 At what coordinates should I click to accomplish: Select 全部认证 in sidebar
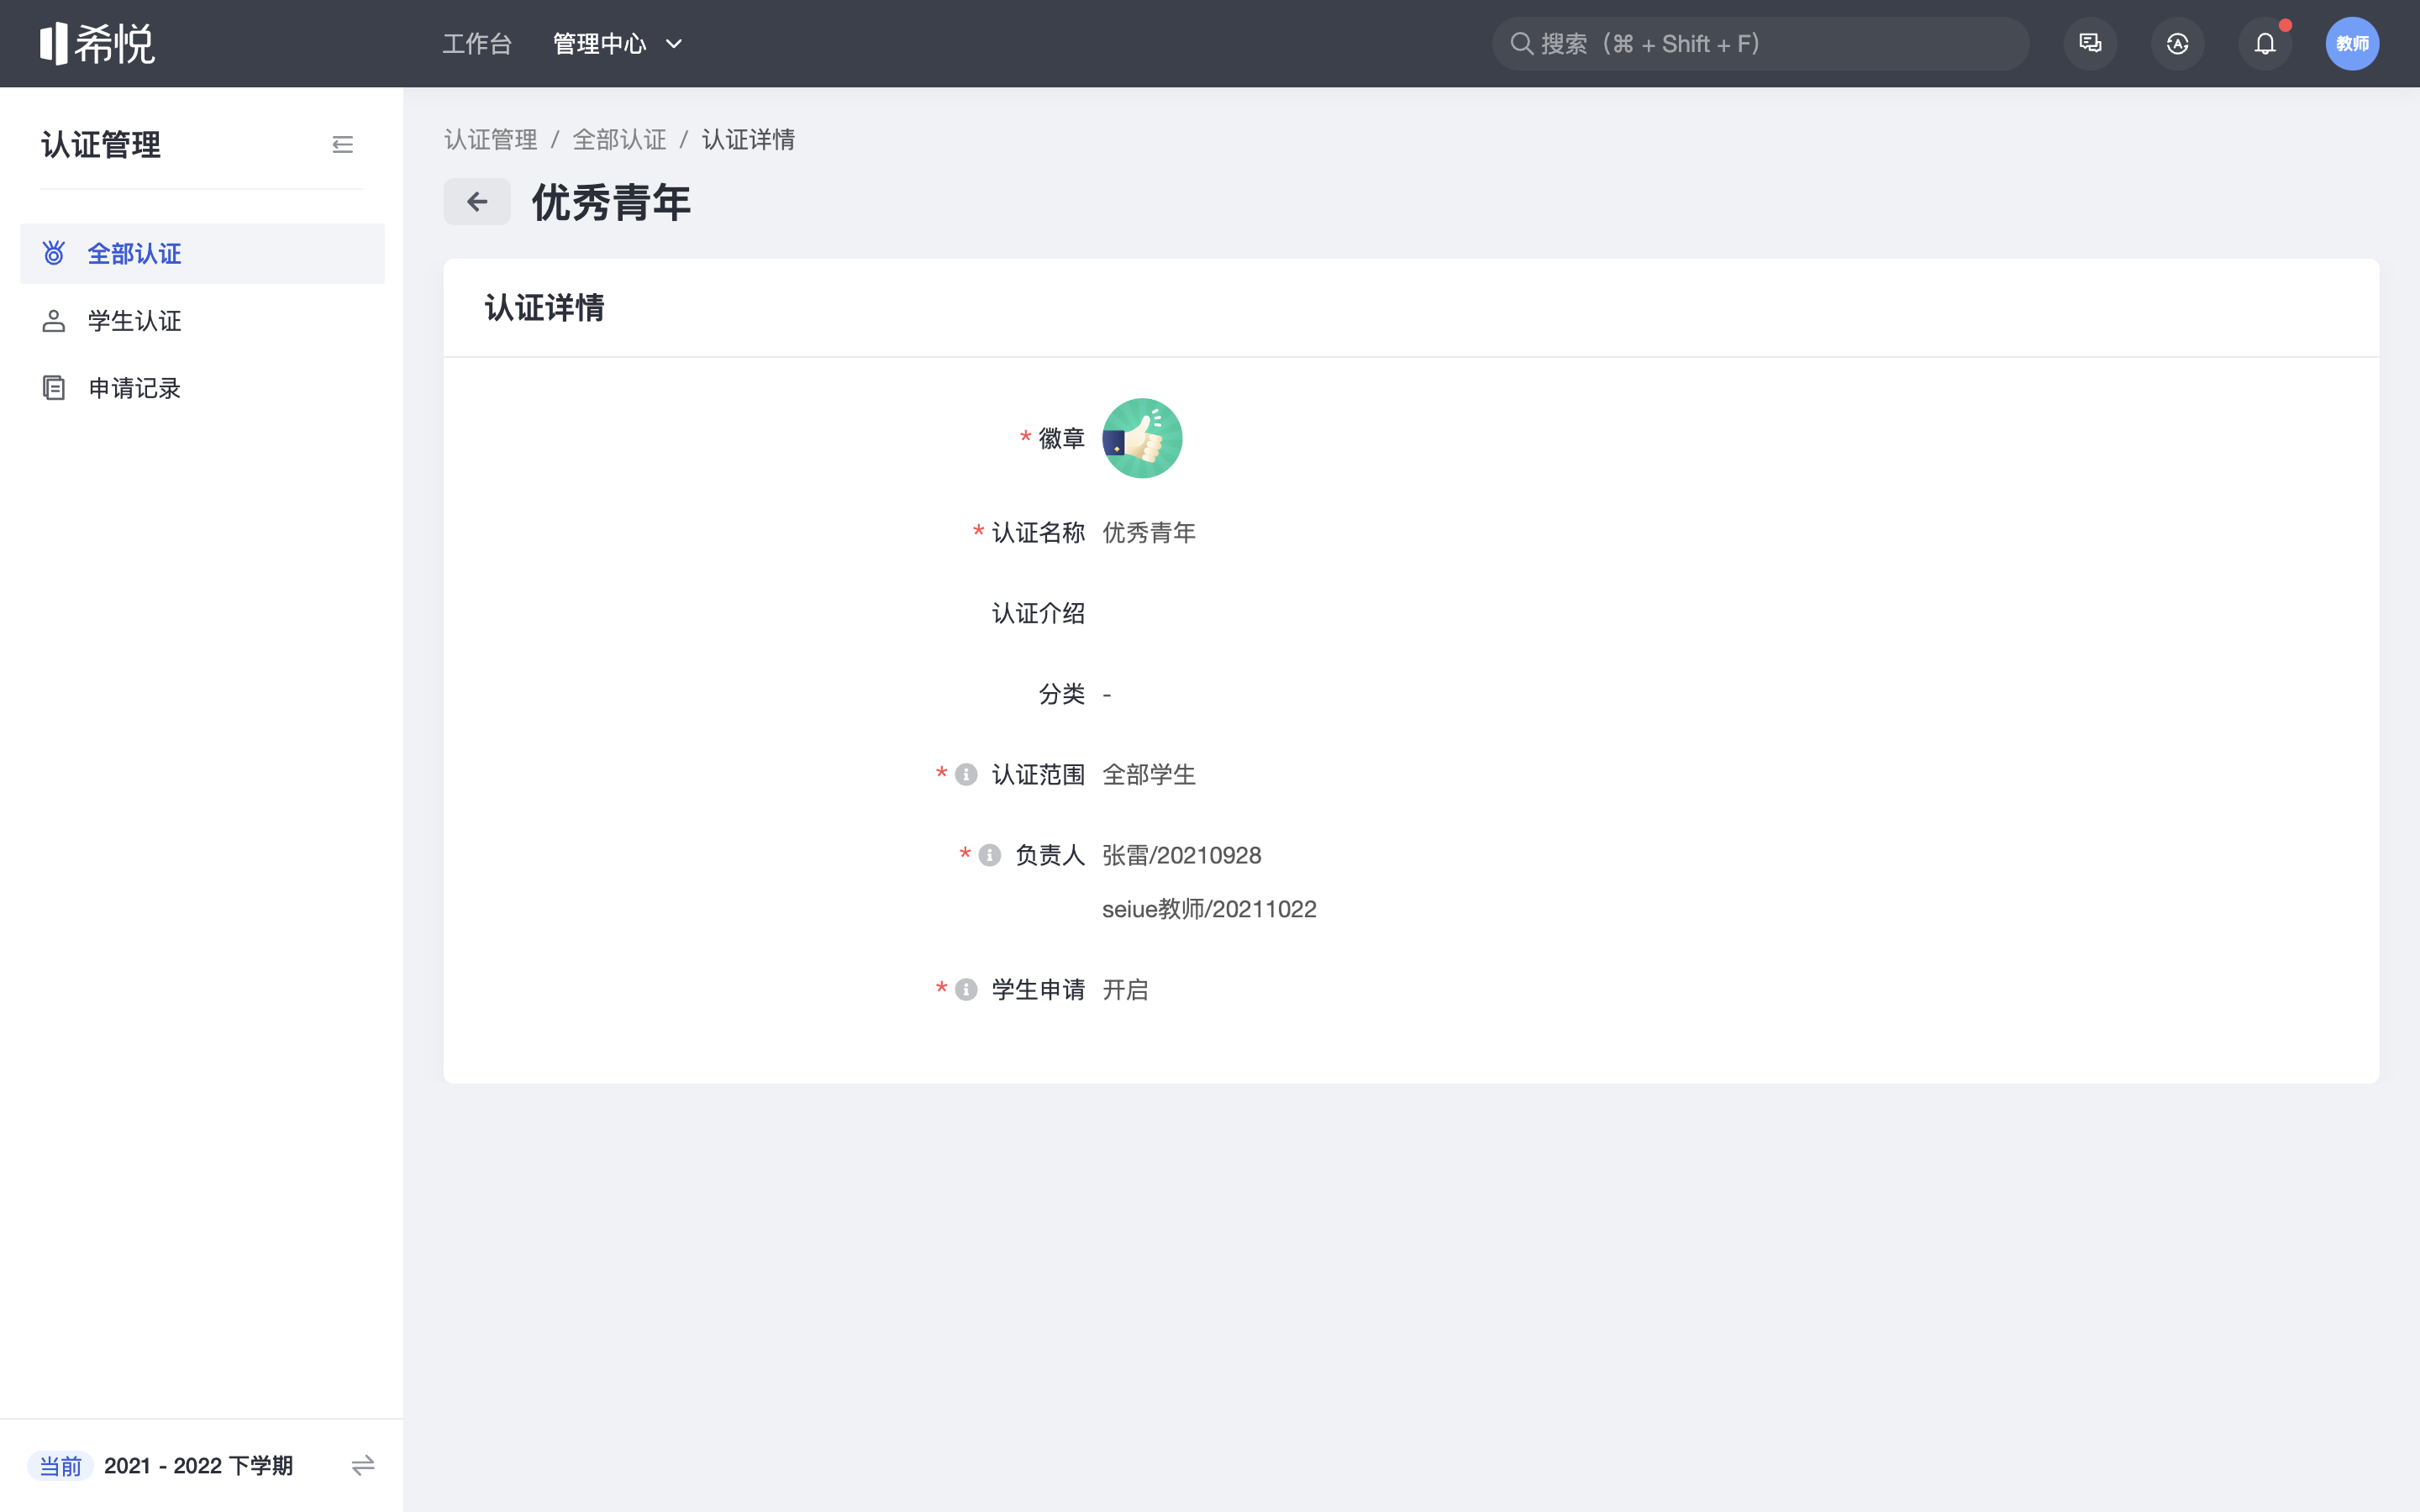(202, 254)
